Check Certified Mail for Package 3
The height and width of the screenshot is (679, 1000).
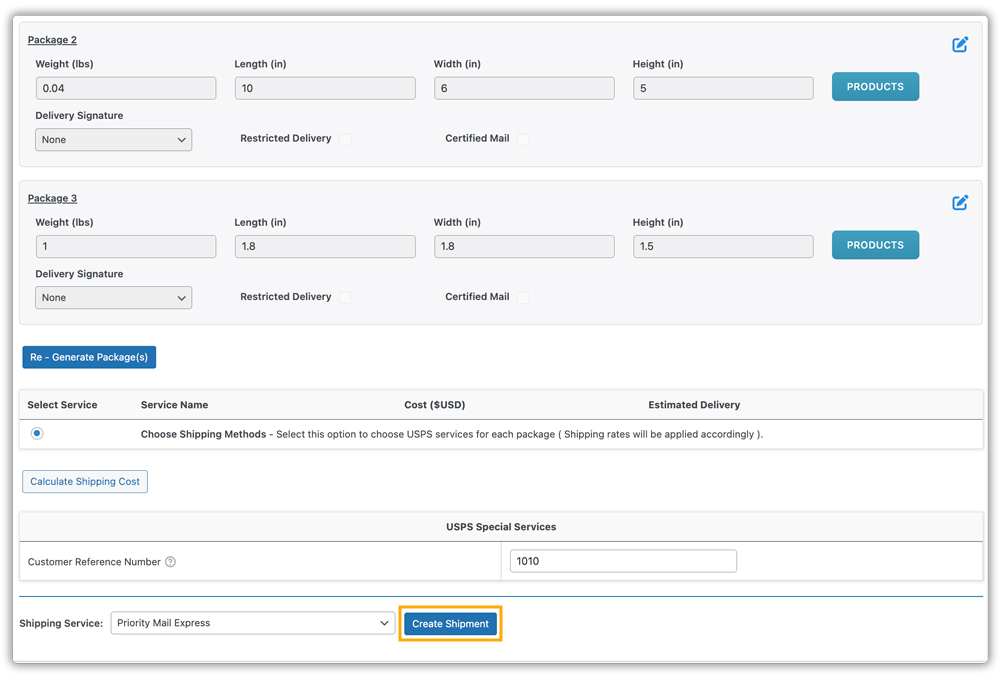[x=523, y=296]
